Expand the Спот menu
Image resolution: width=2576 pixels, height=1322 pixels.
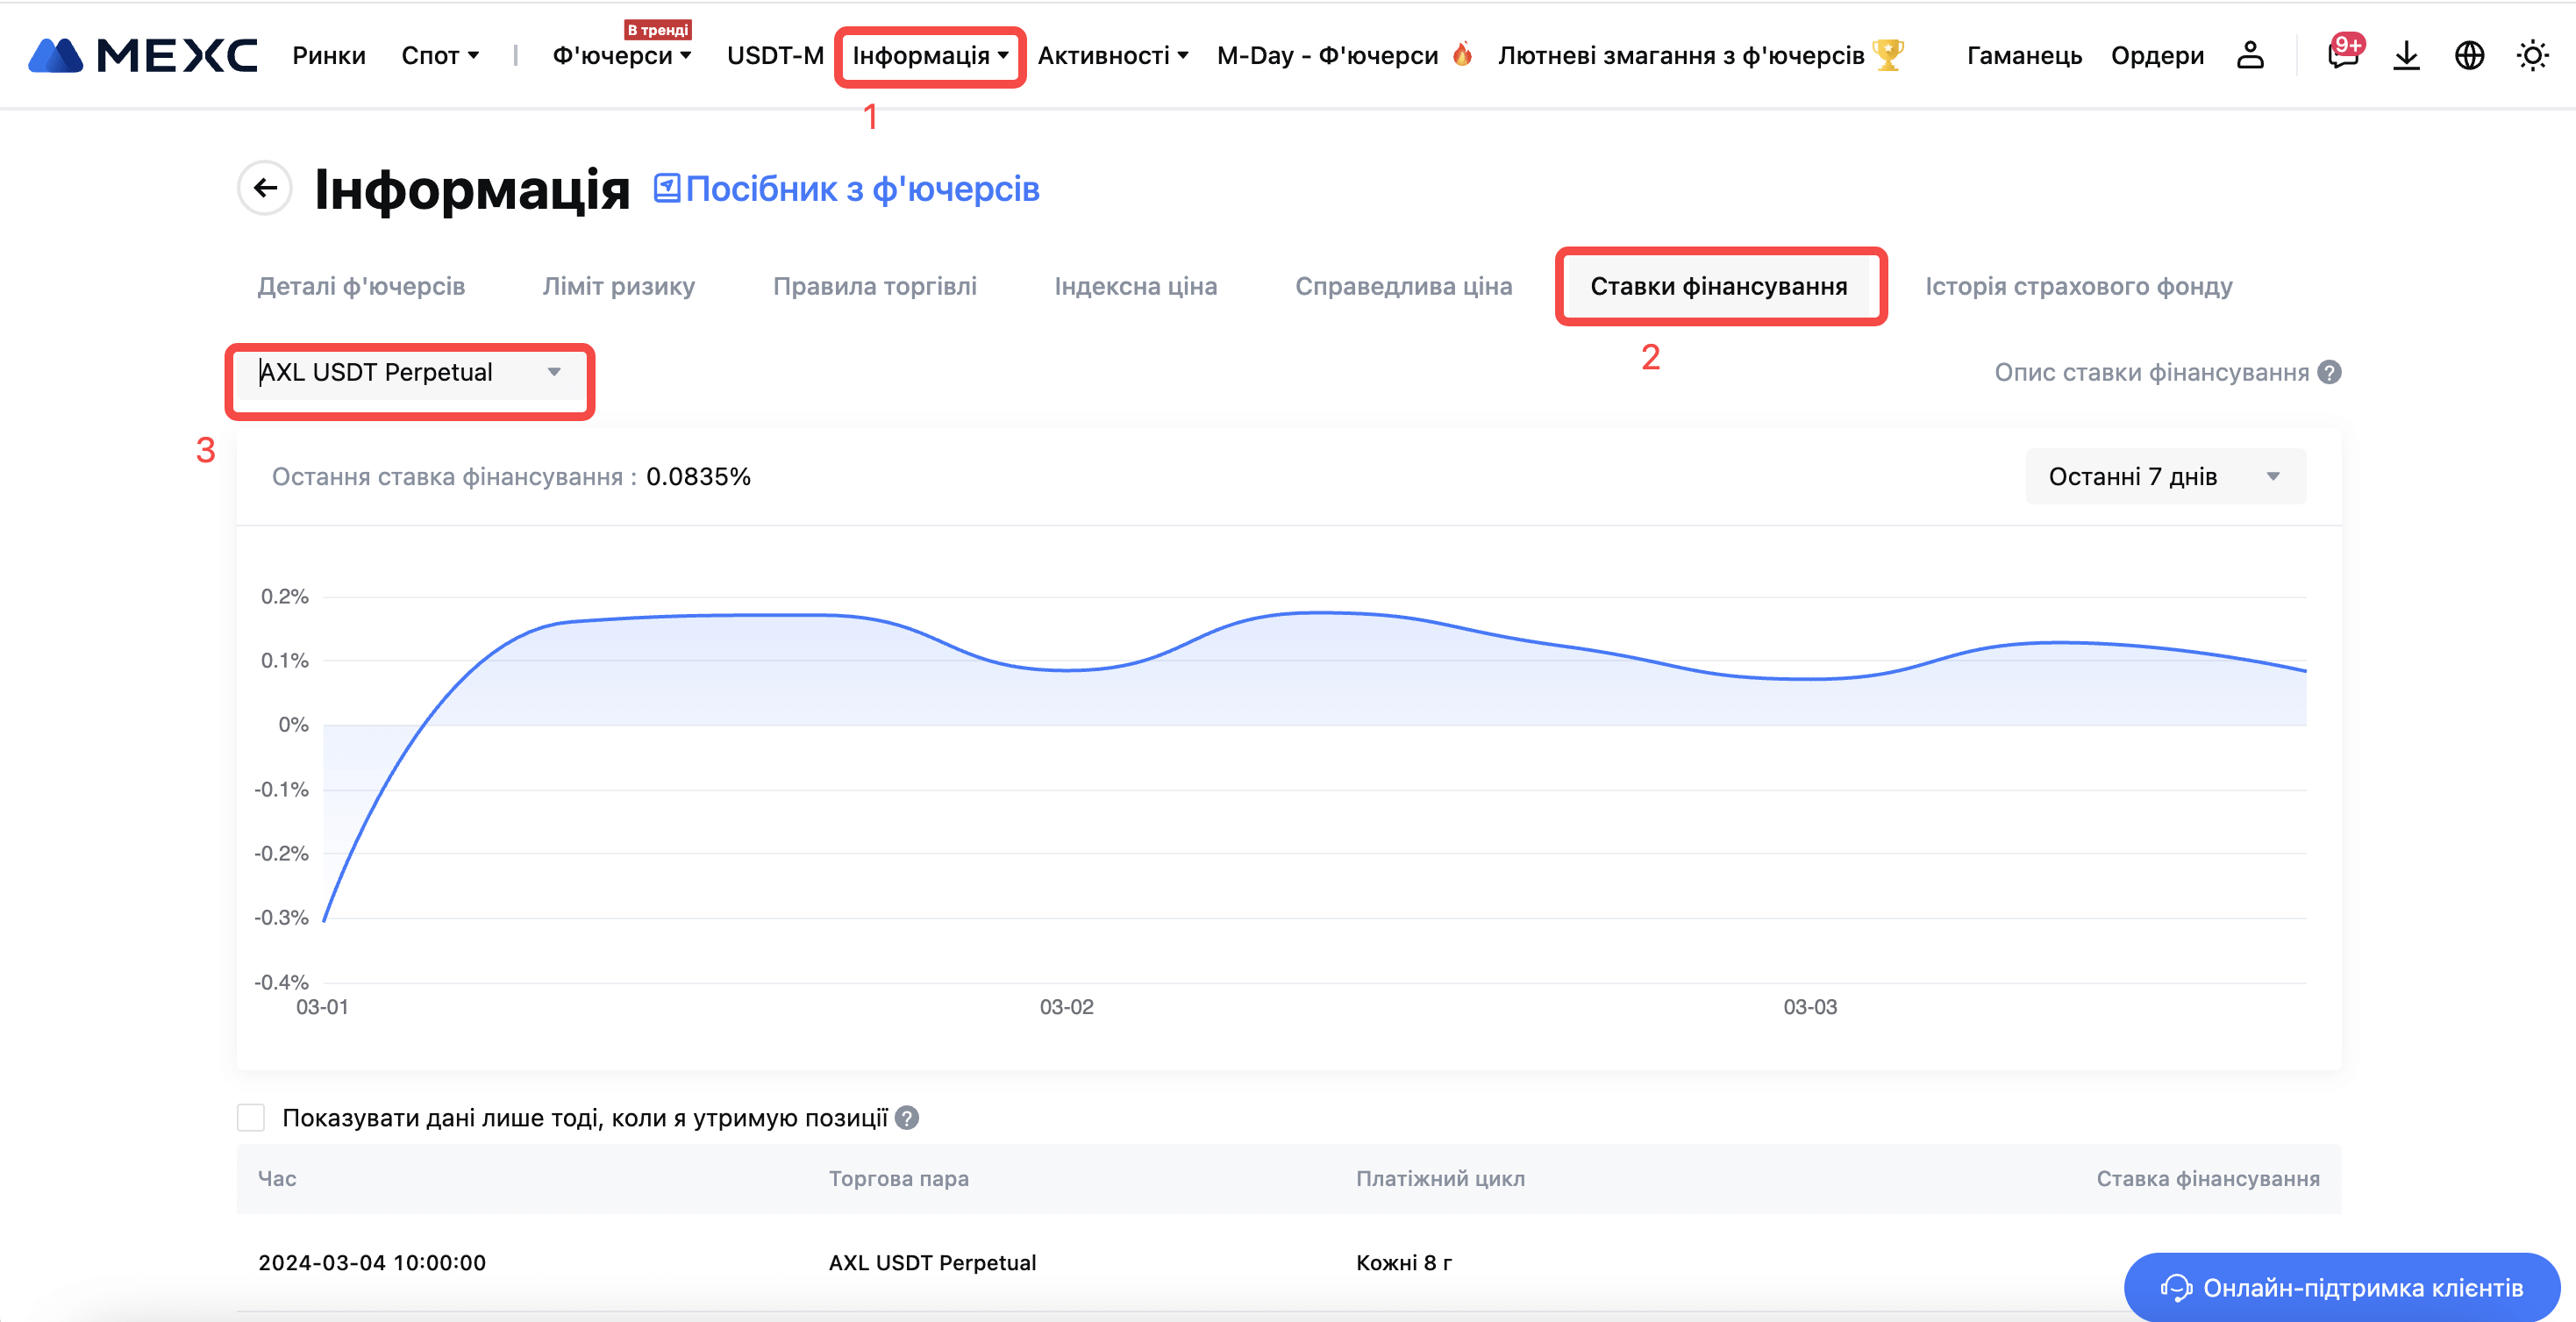440,55
